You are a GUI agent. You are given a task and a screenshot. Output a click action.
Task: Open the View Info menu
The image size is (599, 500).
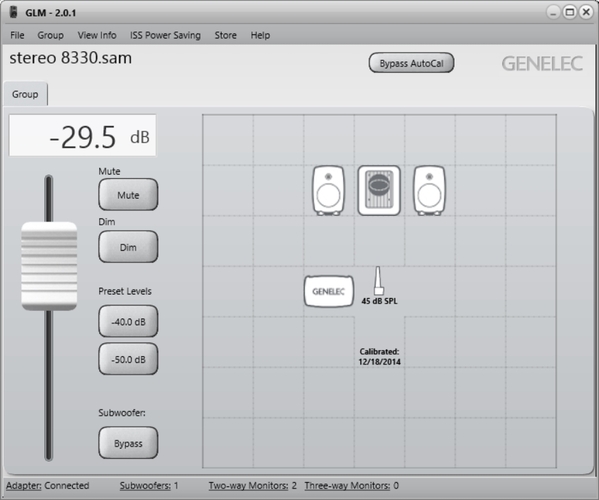tap(97, 35)
